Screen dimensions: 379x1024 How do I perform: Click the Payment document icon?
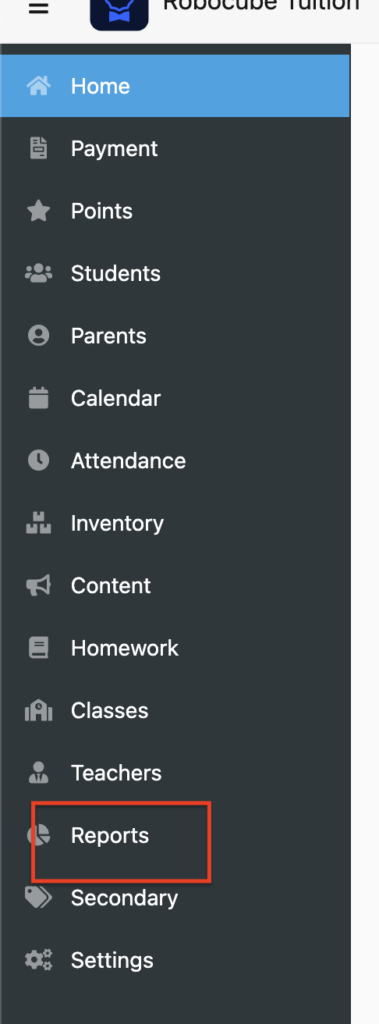click(39, 149)
